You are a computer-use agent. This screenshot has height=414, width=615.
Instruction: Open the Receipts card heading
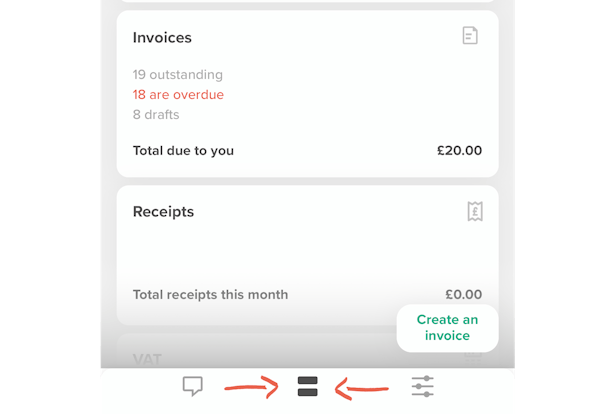point(163,212)
